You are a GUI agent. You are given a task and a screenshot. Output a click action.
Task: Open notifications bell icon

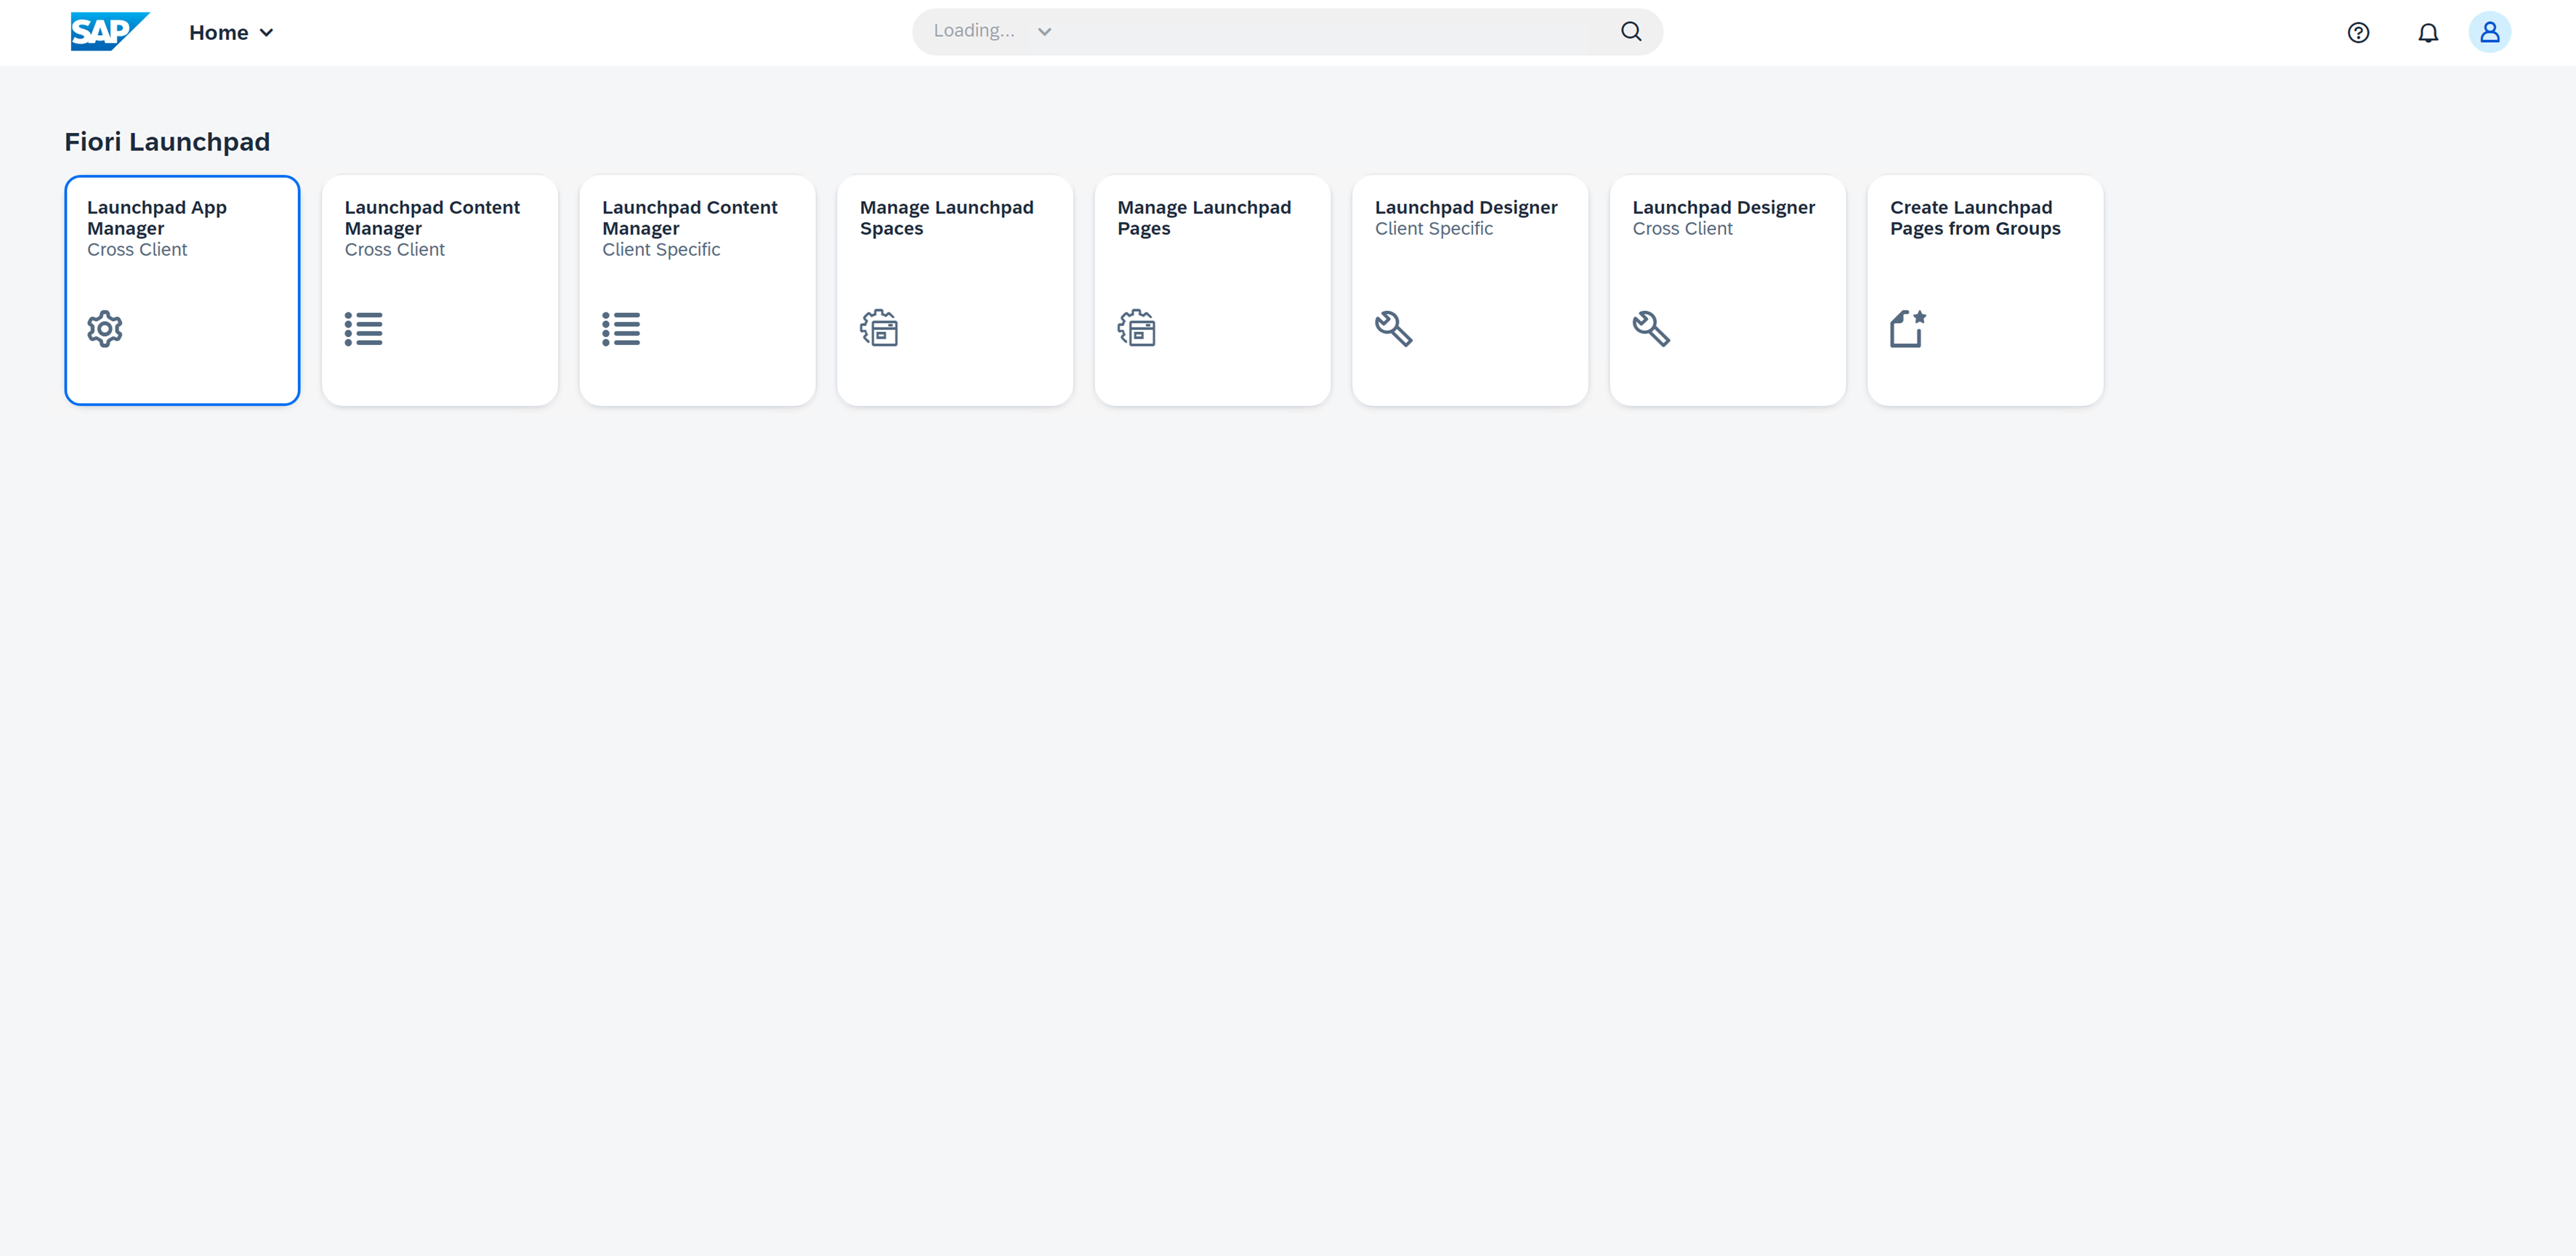pos(2427,33)
